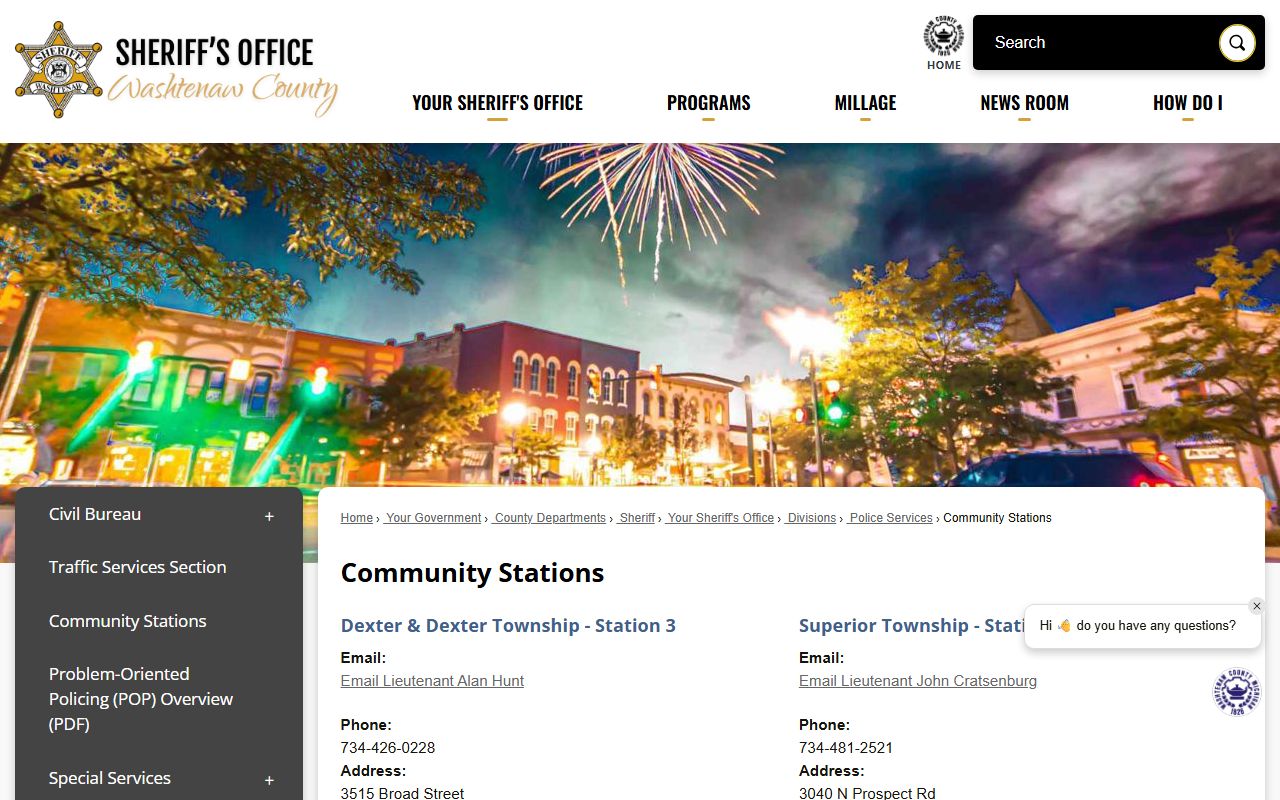The width and height of the screenshot is (1280, 800).
Task: Close the chat greeting bubble
Action: coord(1257,606)
